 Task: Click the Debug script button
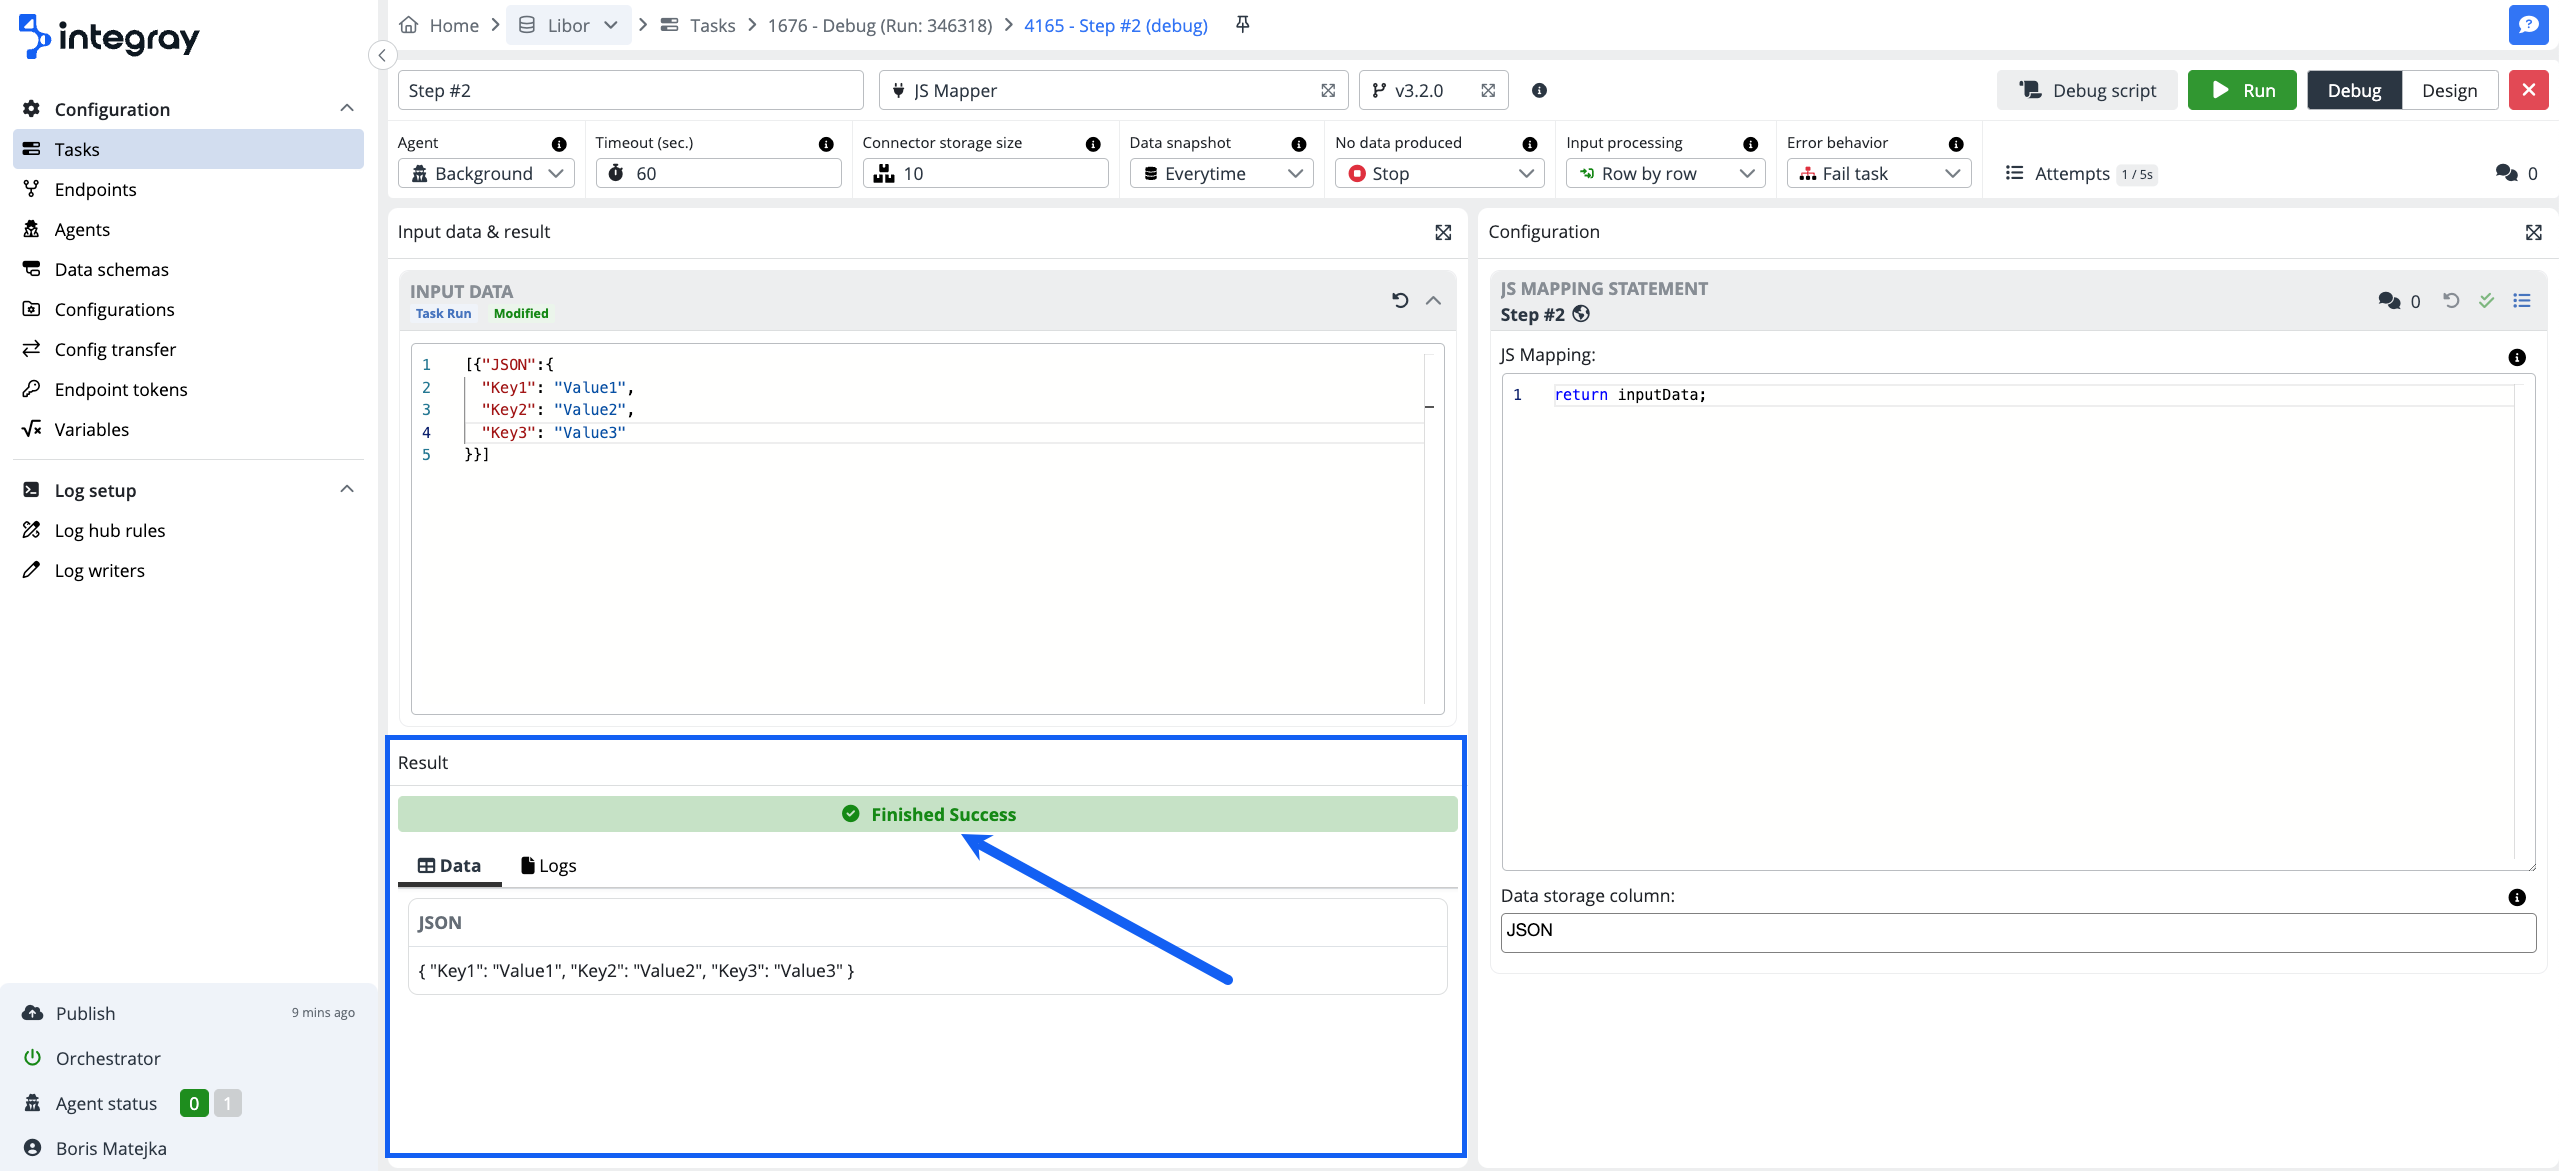pos(2087,90)
